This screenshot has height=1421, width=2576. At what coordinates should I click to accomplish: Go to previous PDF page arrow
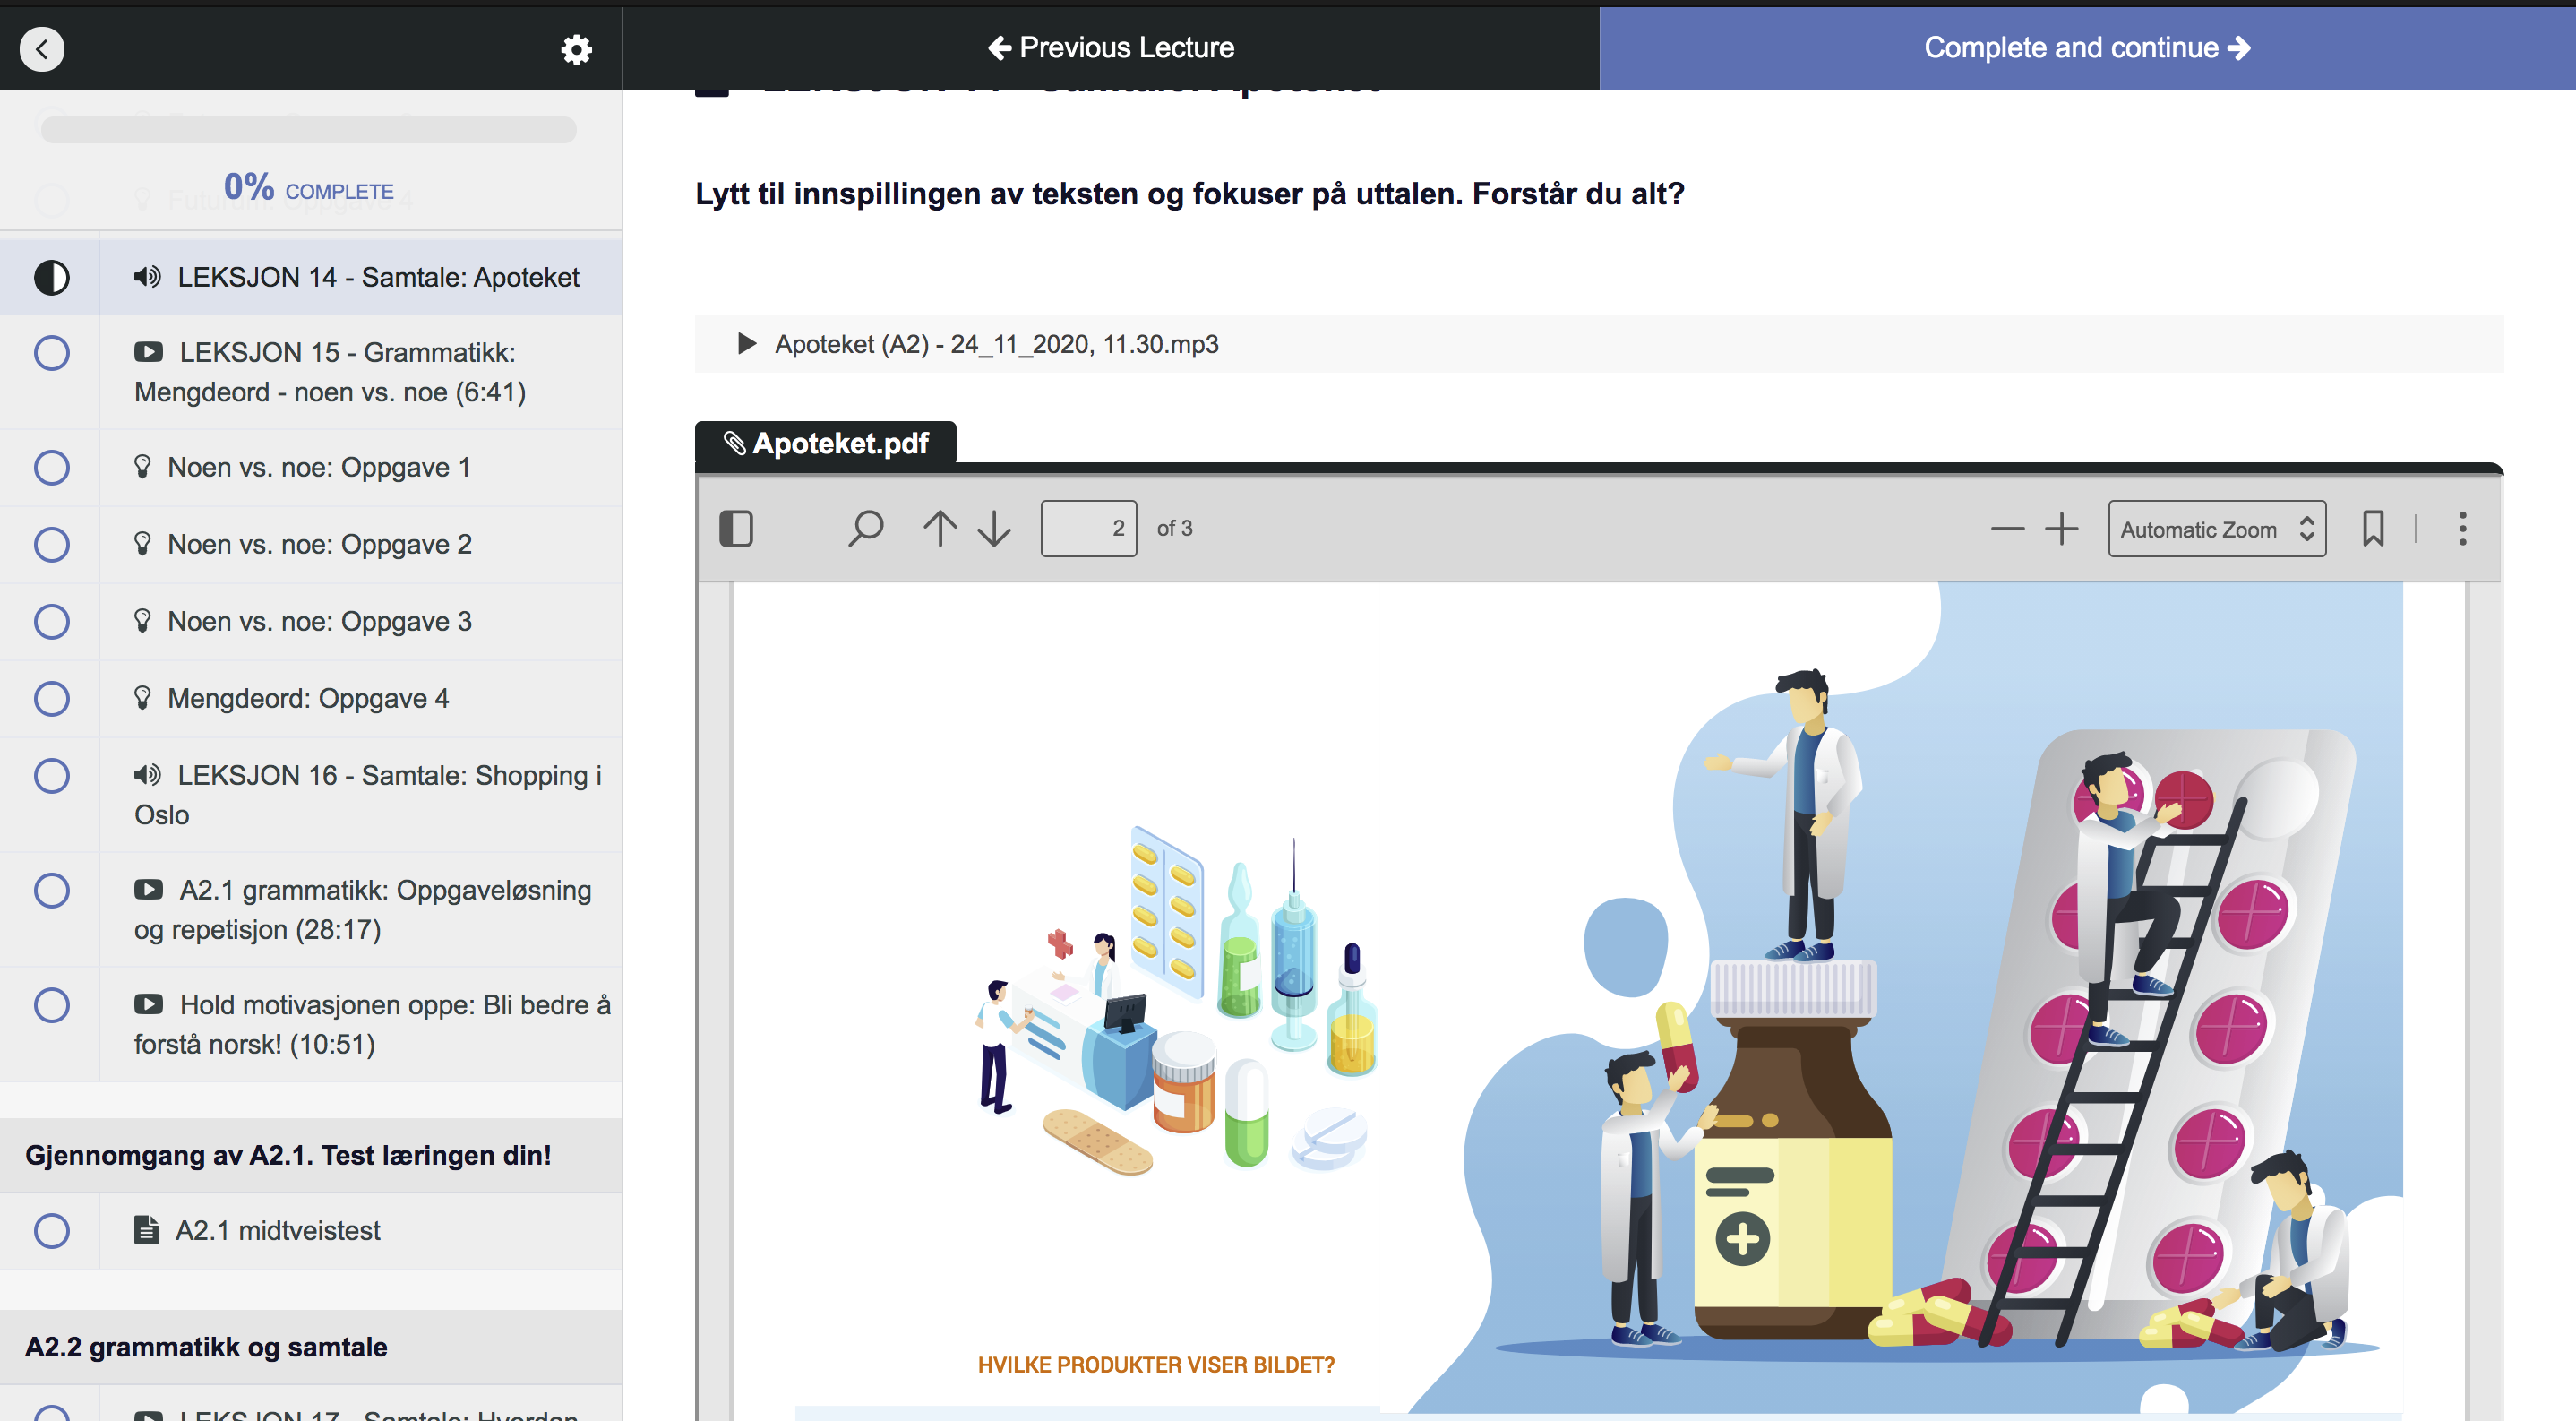(940, 528)
